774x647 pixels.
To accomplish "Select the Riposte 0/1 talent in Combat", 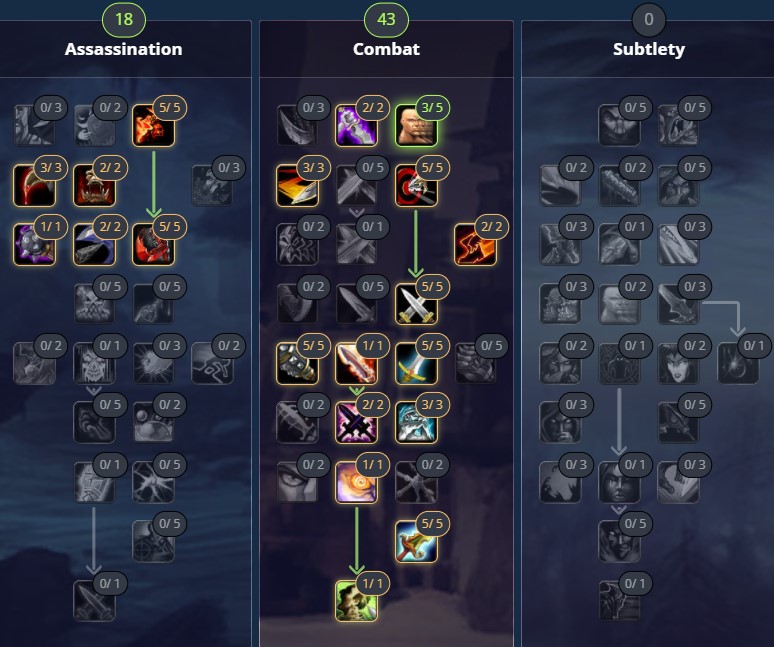I will point(356,244).
